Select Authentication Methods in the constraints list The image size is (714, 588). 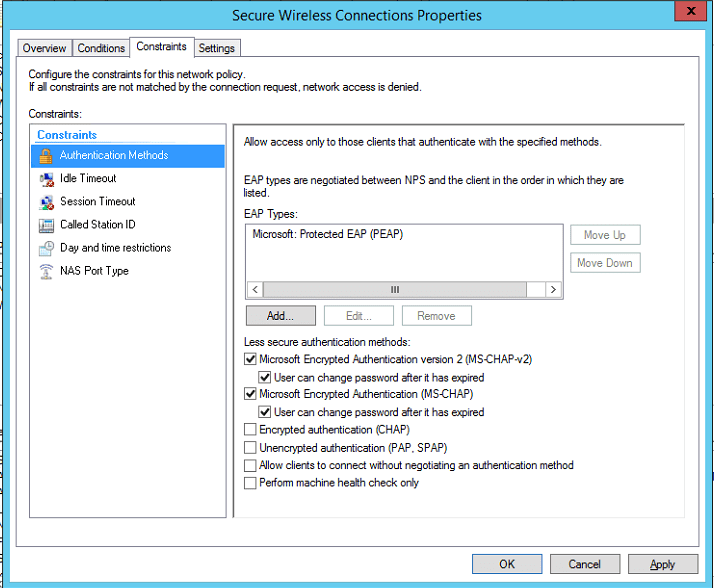tap(128, 156)
